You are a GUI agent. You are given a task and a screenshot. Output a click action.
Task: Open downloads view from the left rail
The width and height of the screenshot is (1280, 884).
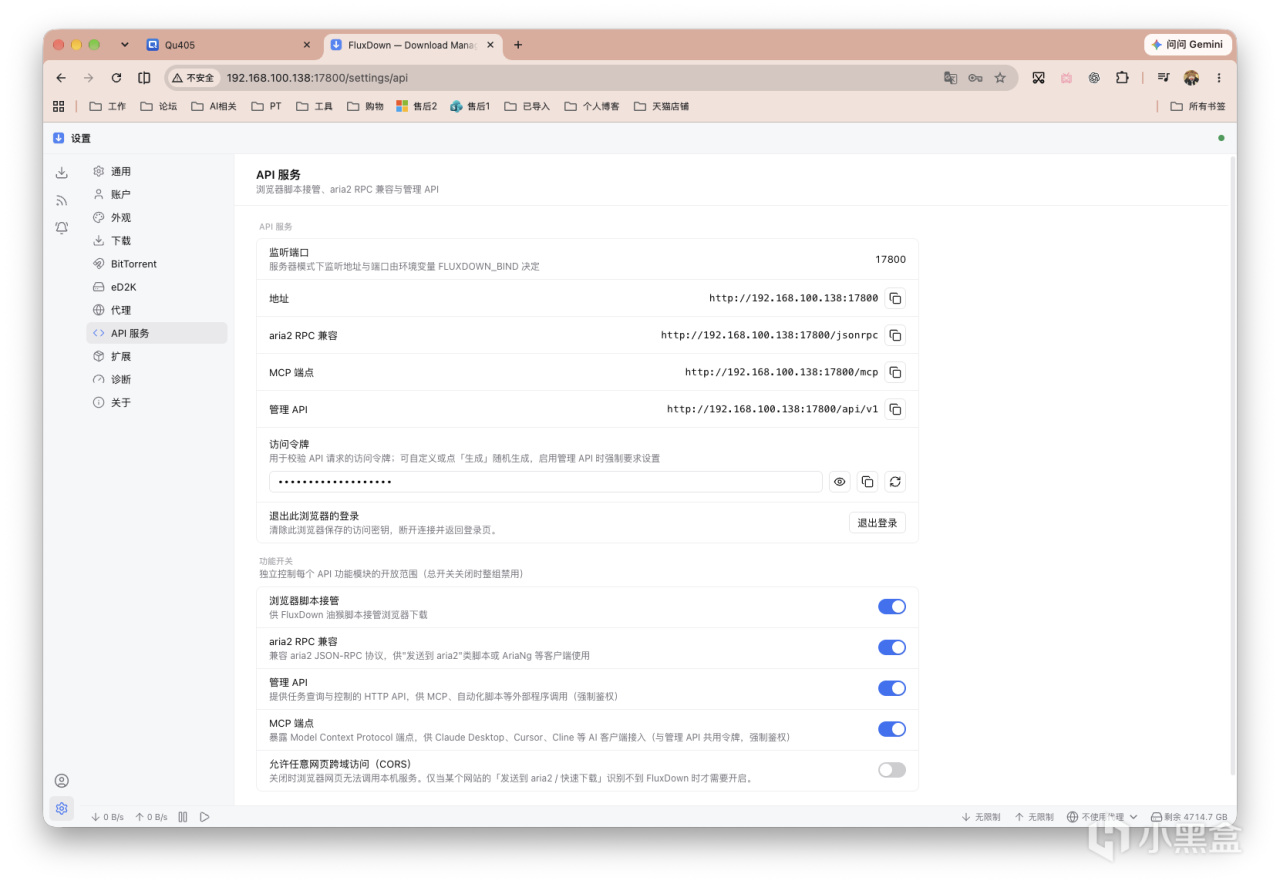(62, 173)
